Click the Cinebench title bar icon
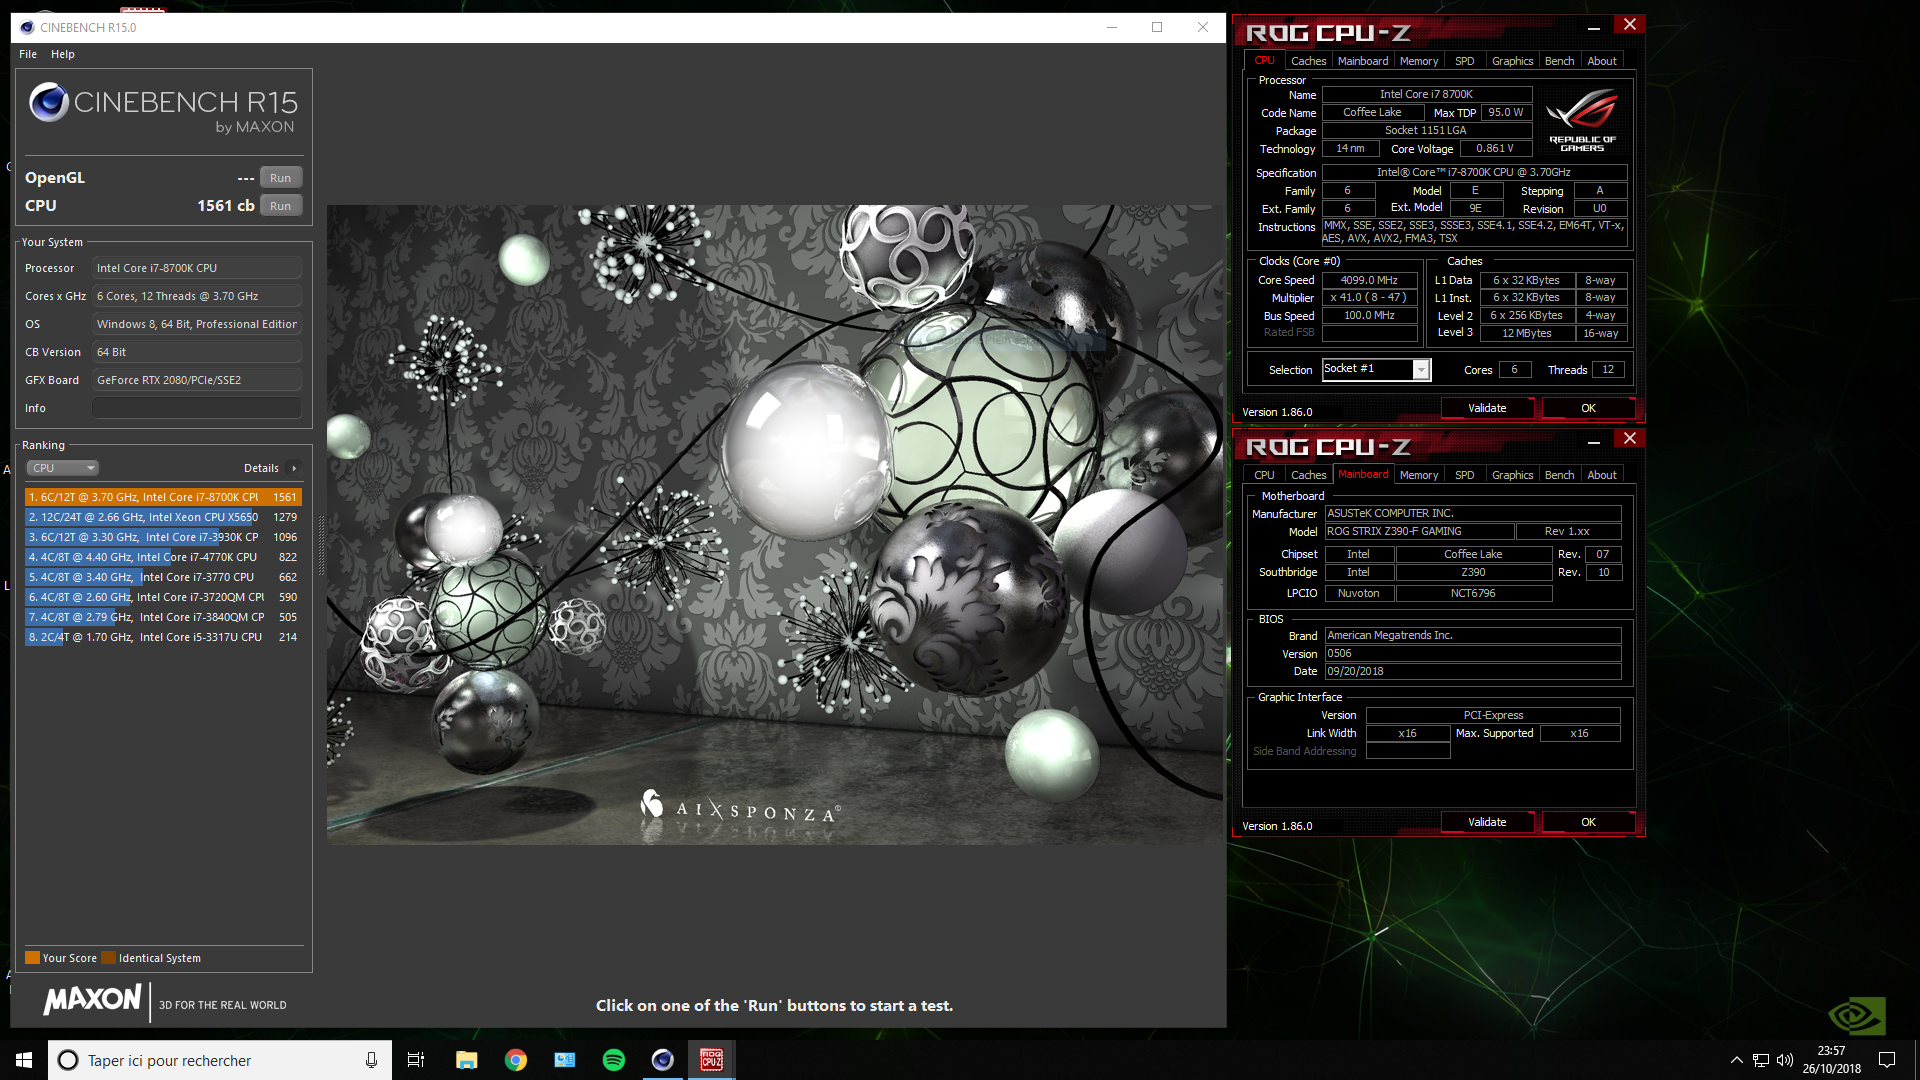Viewport: 1920px width, 1080px height. coord(27,27)
